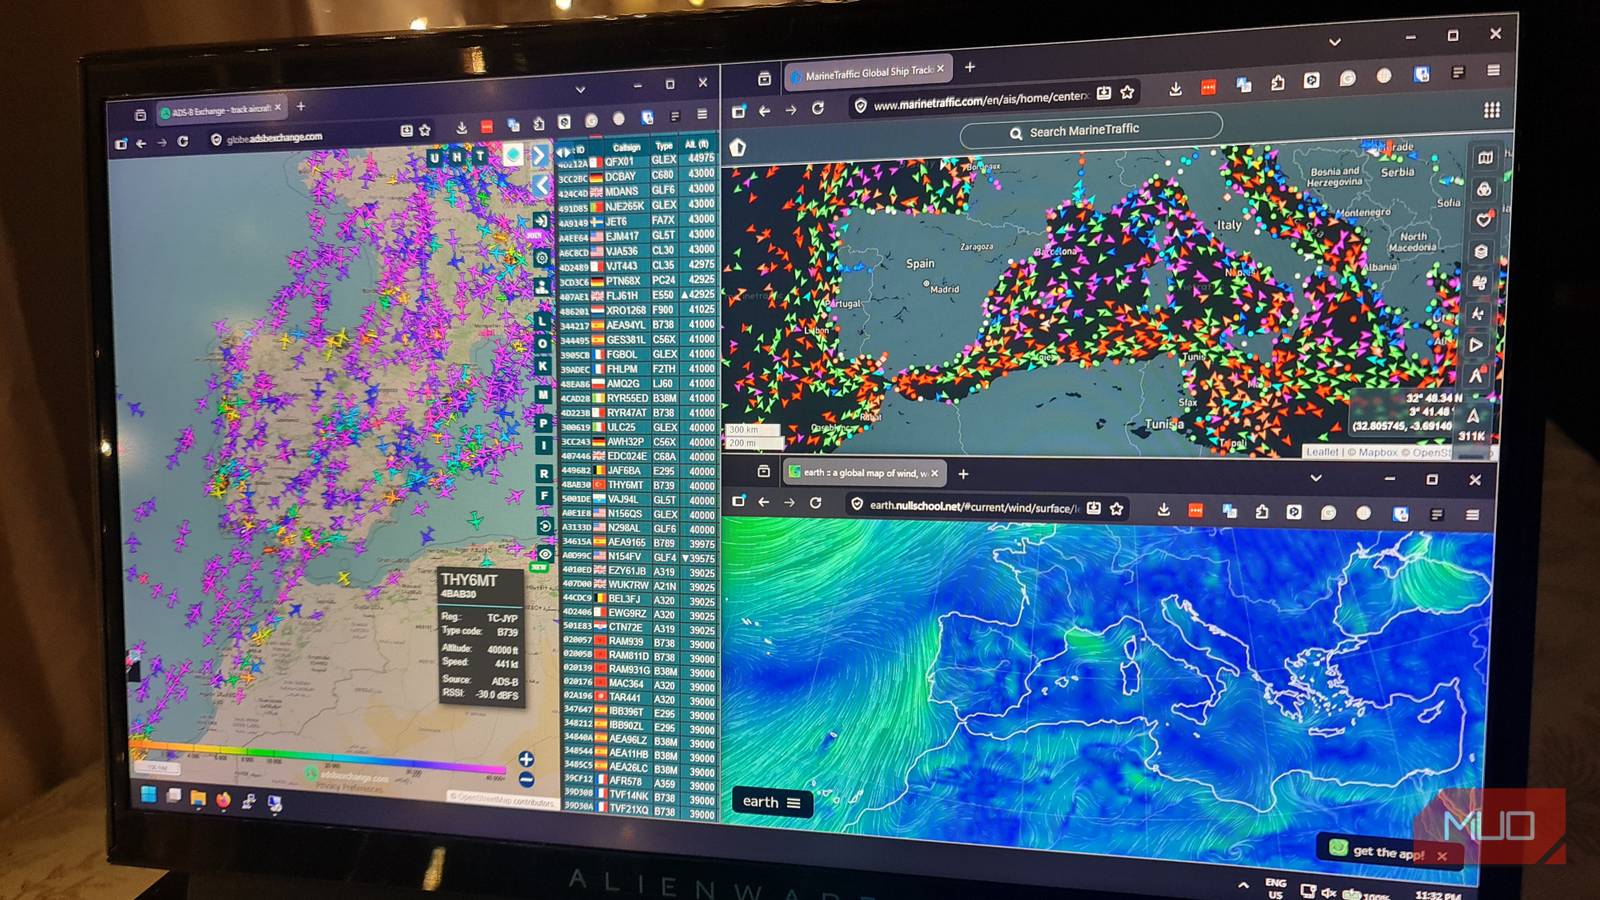
Task: Reload the MarineTraffic page
Action: [x=818, y=108]
